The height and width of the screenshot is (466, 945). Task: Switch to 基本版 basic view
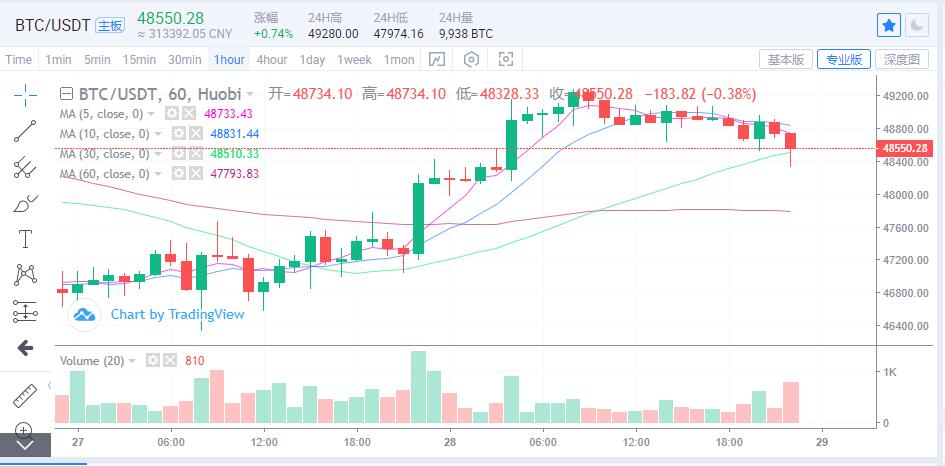tap(785, 60)
